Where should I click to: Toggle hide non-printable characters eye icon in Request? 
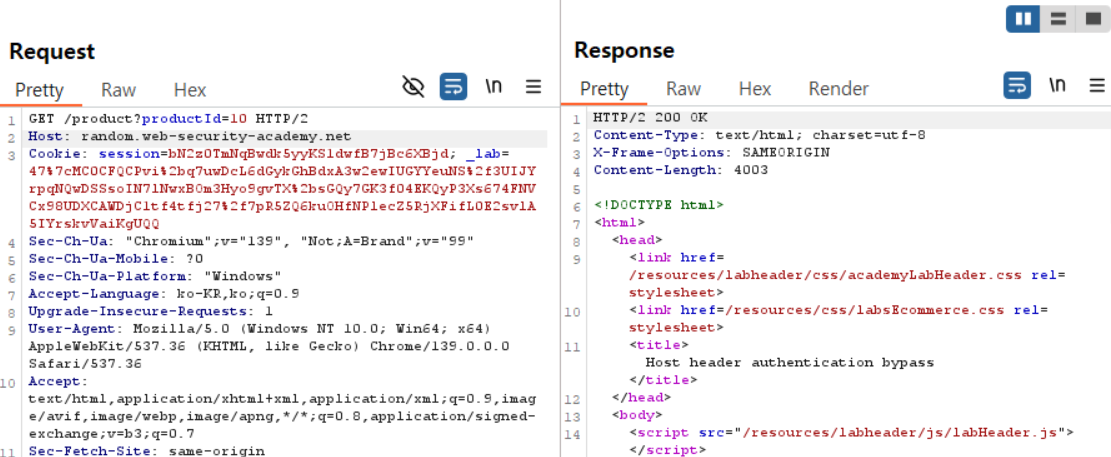[413, 87]
